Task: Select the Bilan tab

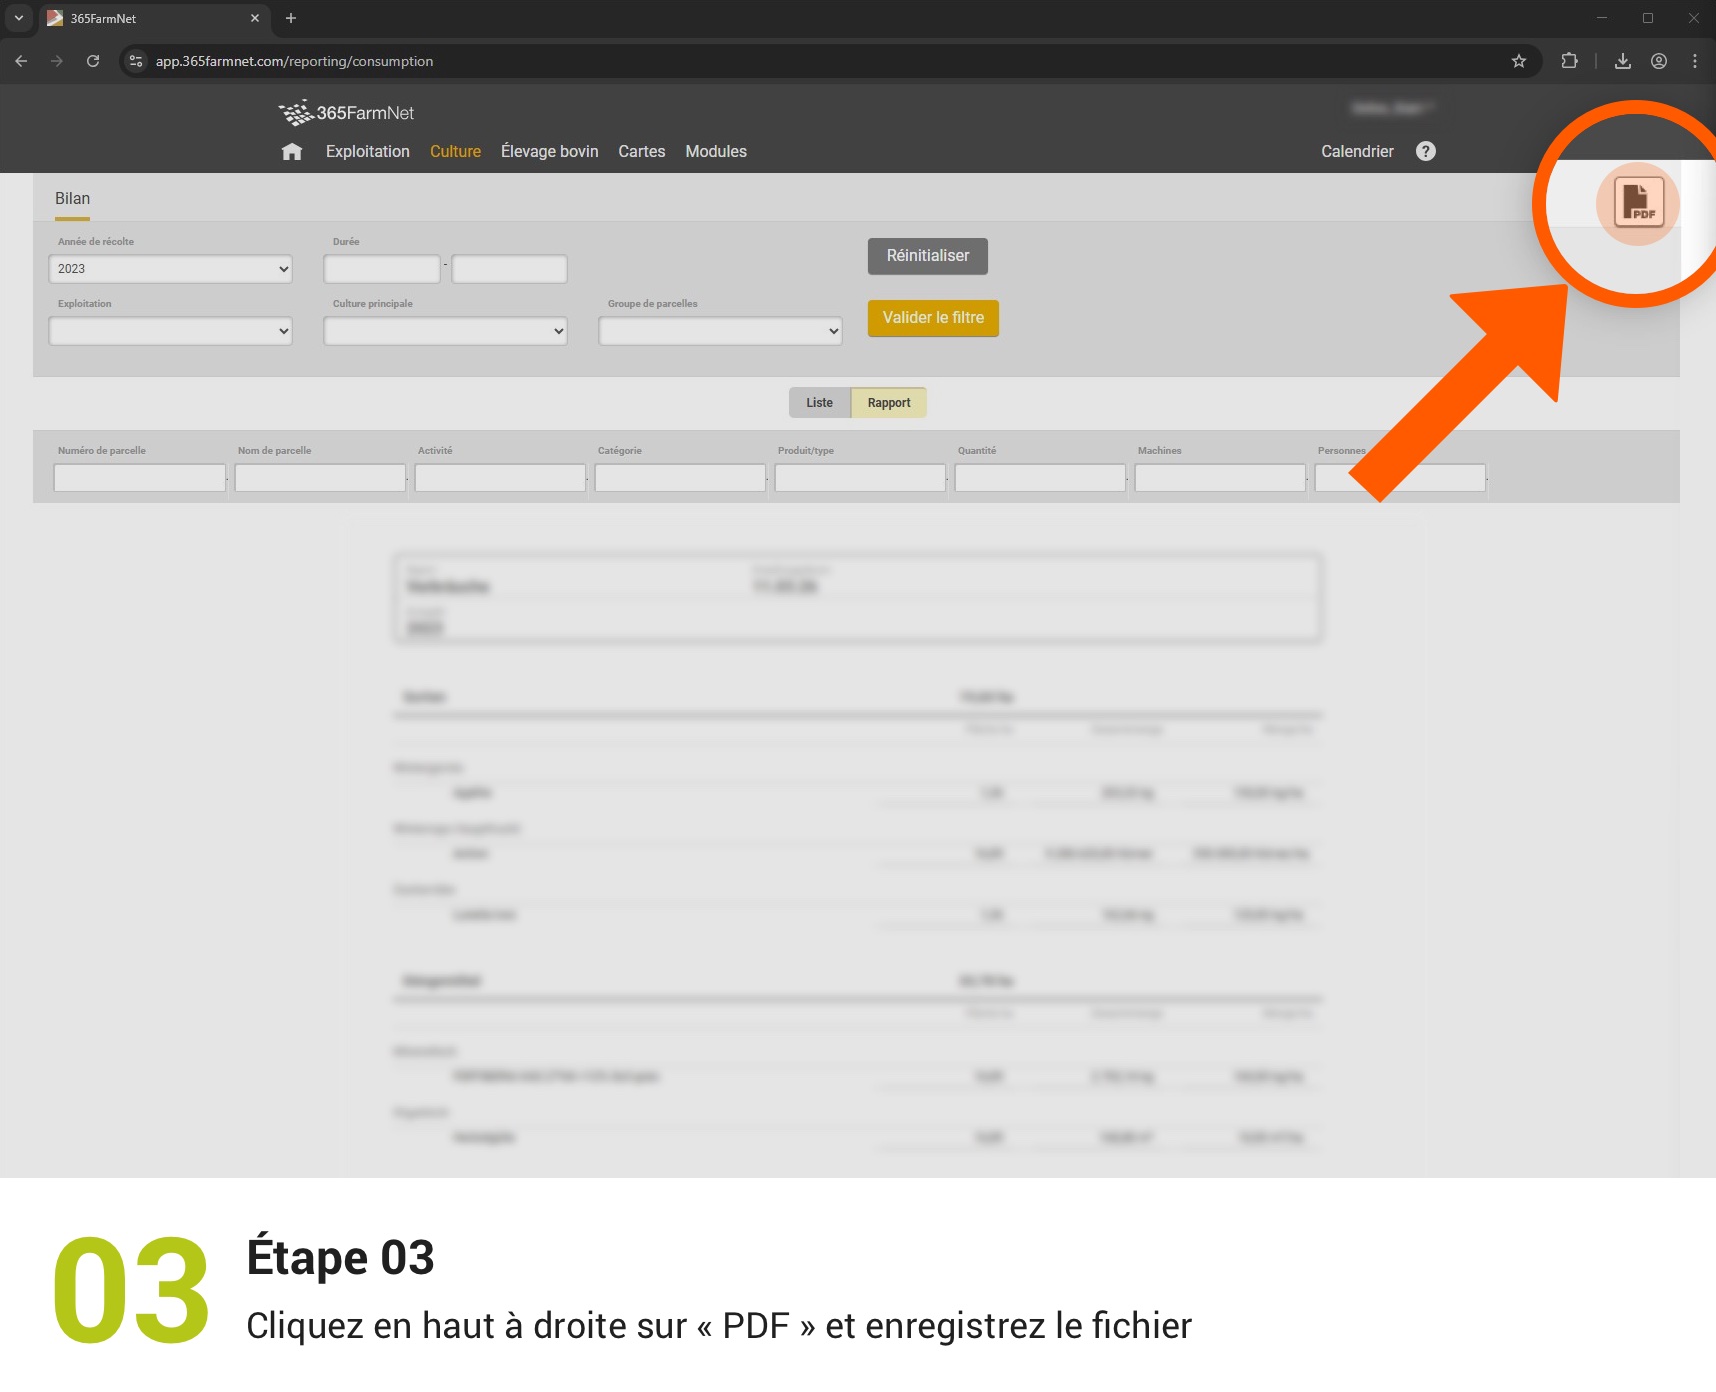Action: 72,199
